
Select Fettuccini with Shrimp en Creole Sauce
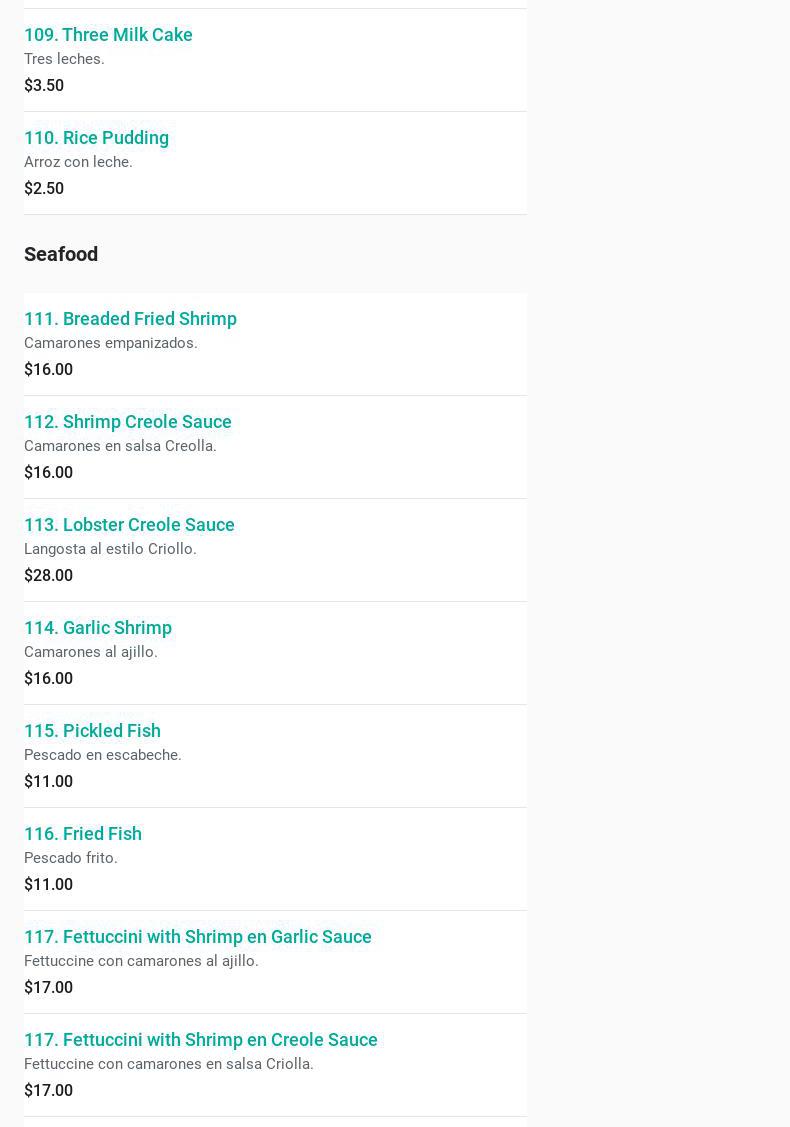[201, 1040]
